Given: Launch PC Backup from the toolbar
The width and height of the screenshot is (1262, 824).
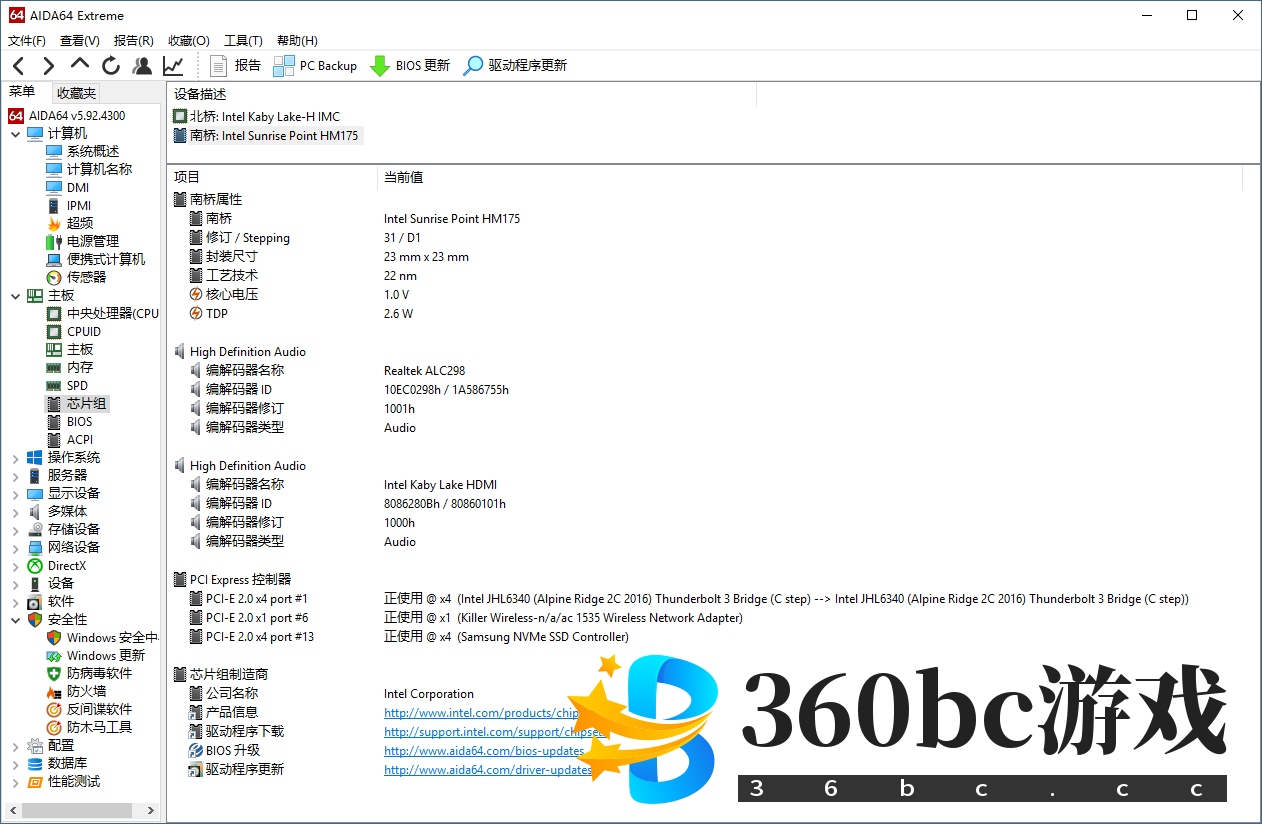Looking at the screenshot, I should pyautogui.click(x=315, y=66).
